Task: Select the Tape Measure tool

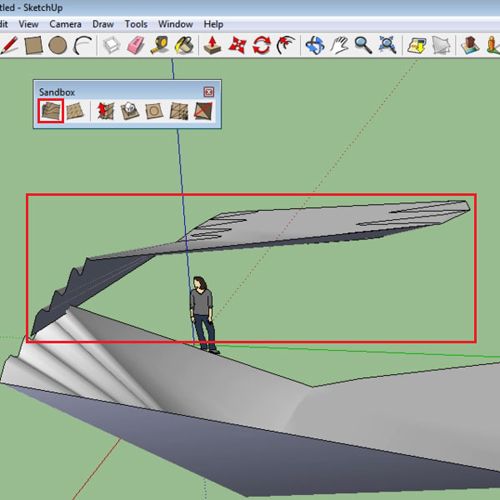Action: (160, 45)
